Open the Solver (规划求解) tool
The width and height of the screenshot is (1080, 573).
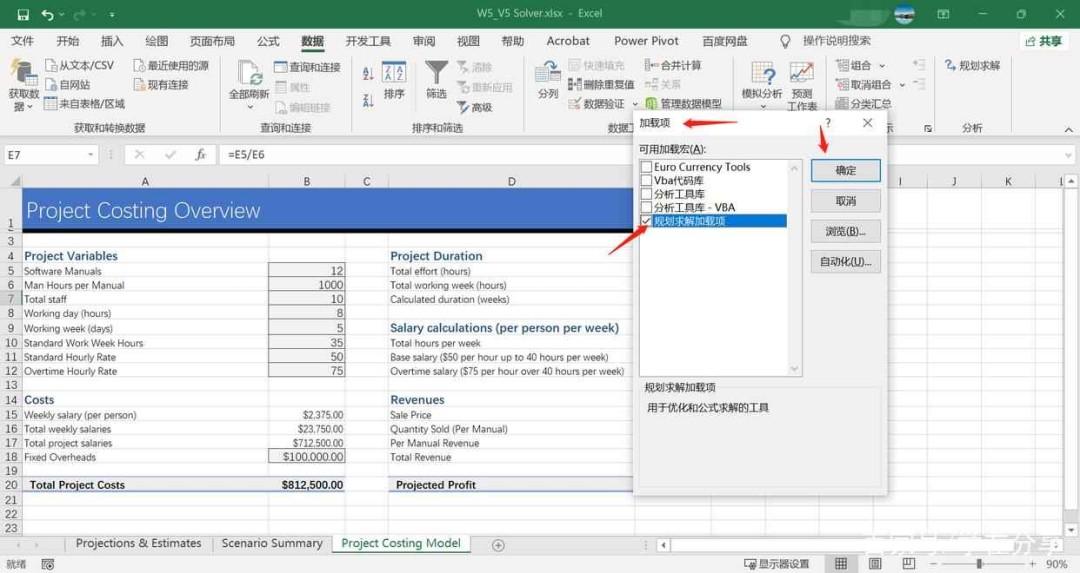(x=972, y=65)
